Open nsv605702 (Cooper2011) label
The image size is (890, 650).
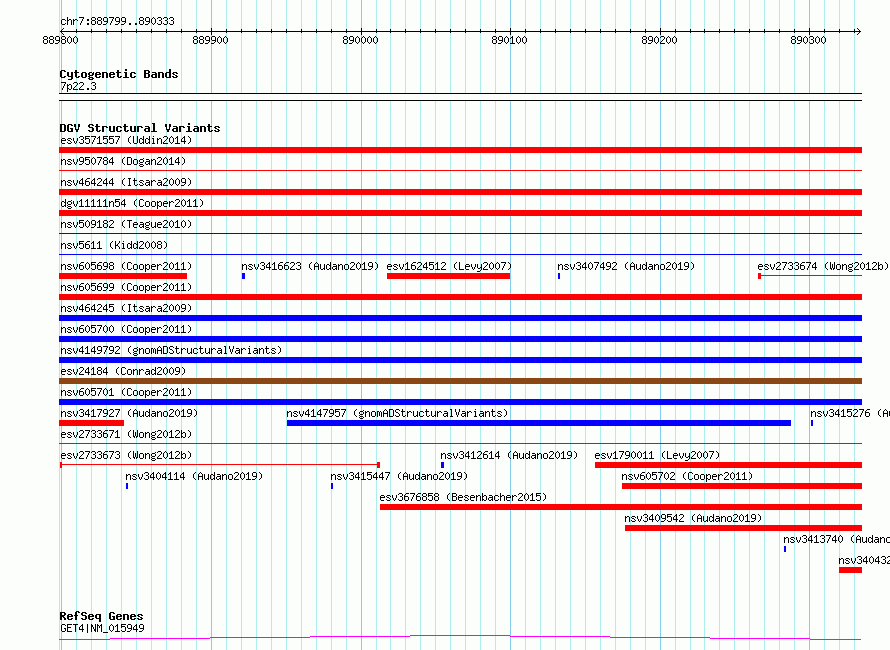687,476
